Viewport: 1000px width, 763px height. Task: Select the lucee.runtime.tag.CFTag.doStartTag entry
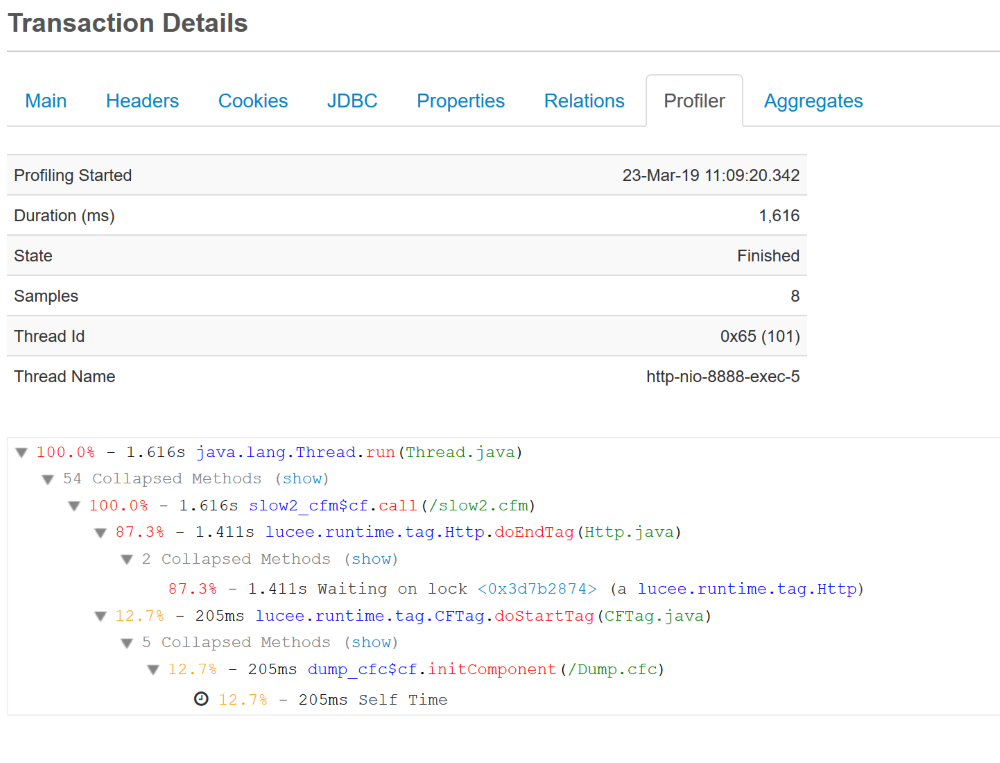(x=483, y=616)
